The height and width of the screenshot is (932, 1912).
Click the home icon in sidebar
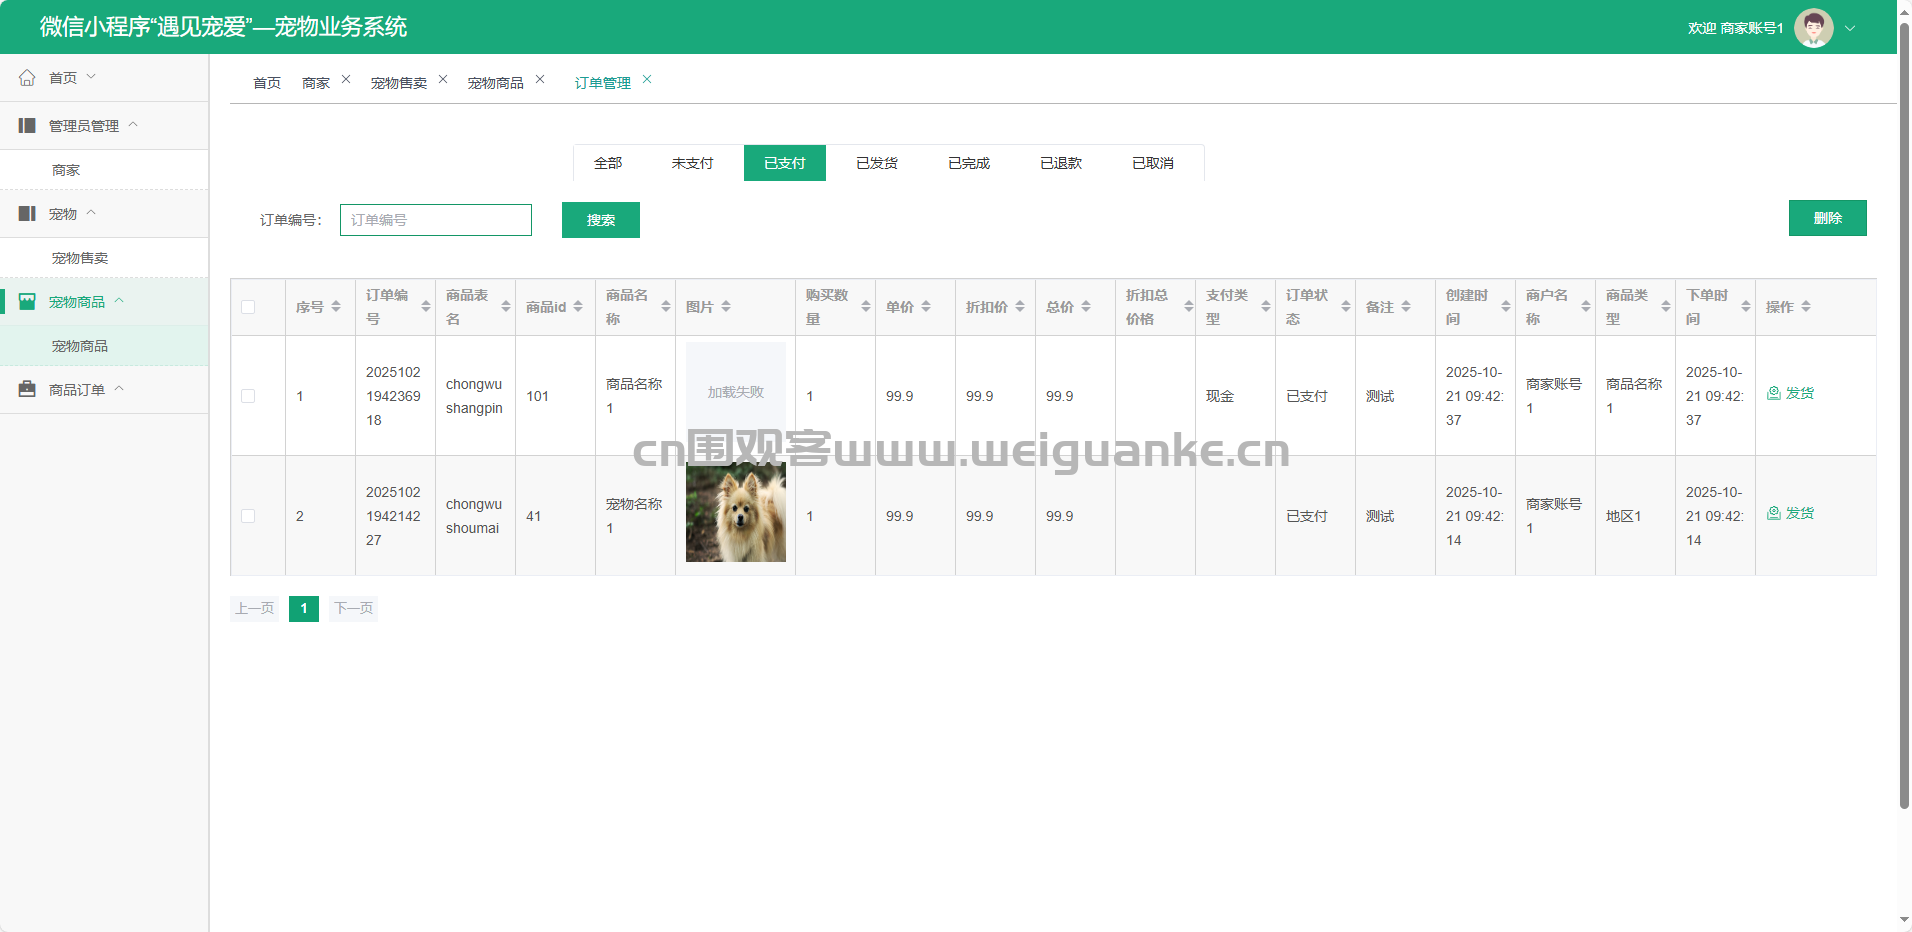click(27, 77)
